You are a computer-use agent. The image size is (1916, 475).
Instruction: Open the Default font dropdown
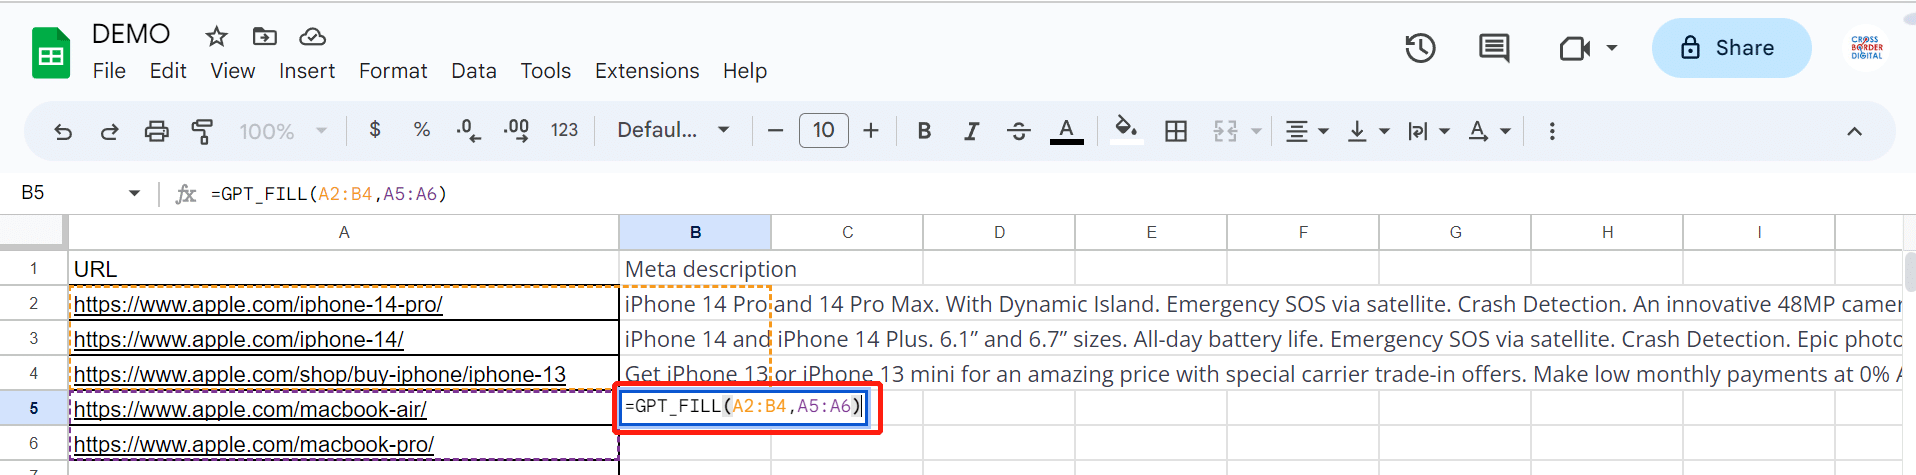point(673,130)
